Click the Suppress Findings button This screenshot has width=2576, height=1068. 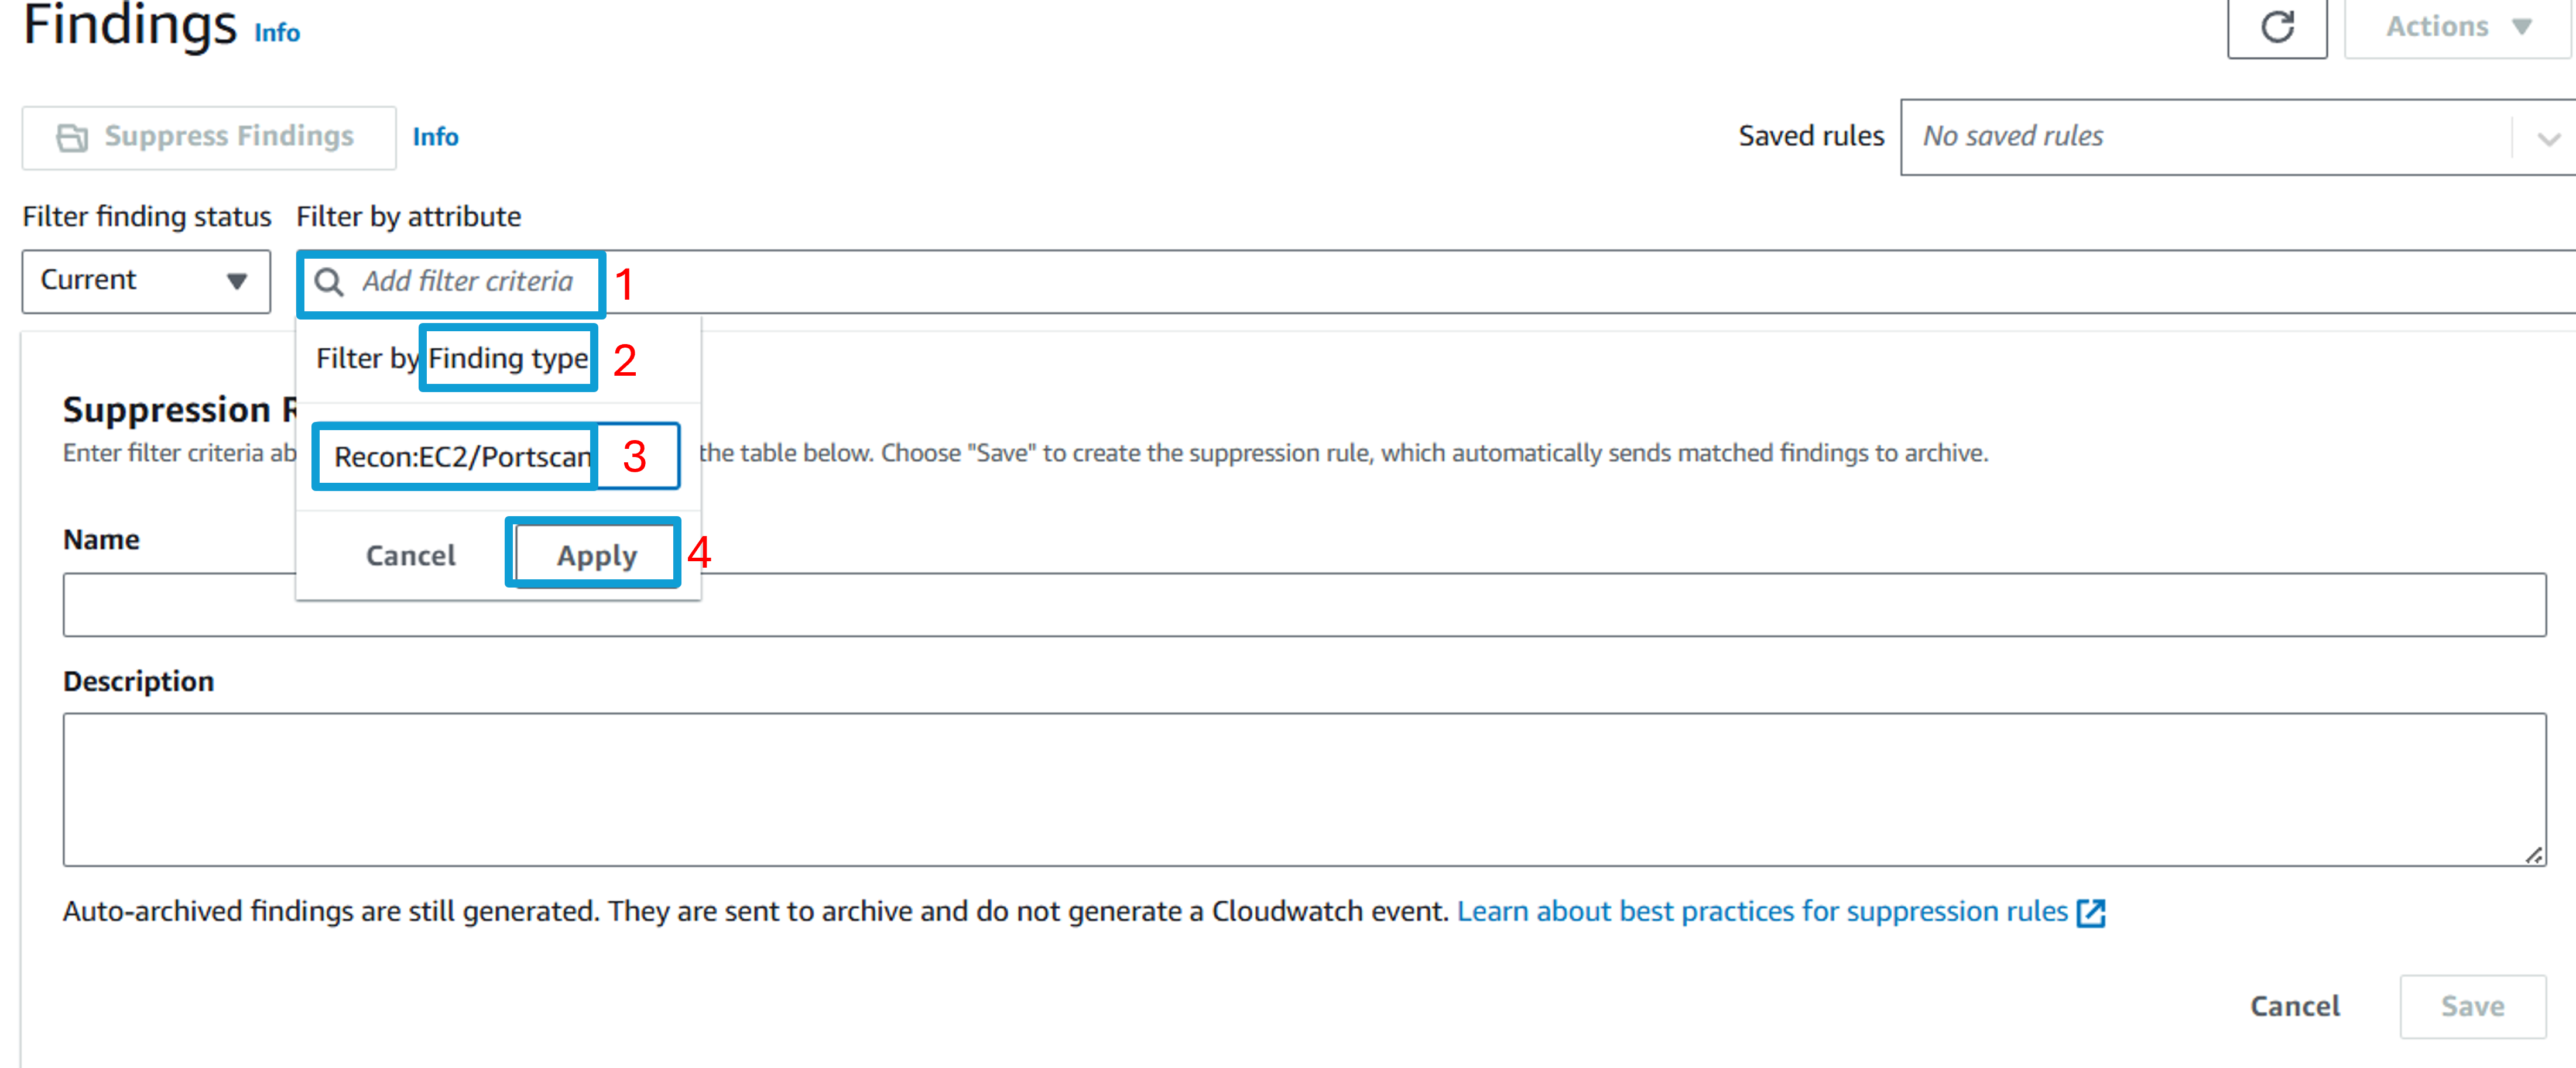tap(209, 137)
